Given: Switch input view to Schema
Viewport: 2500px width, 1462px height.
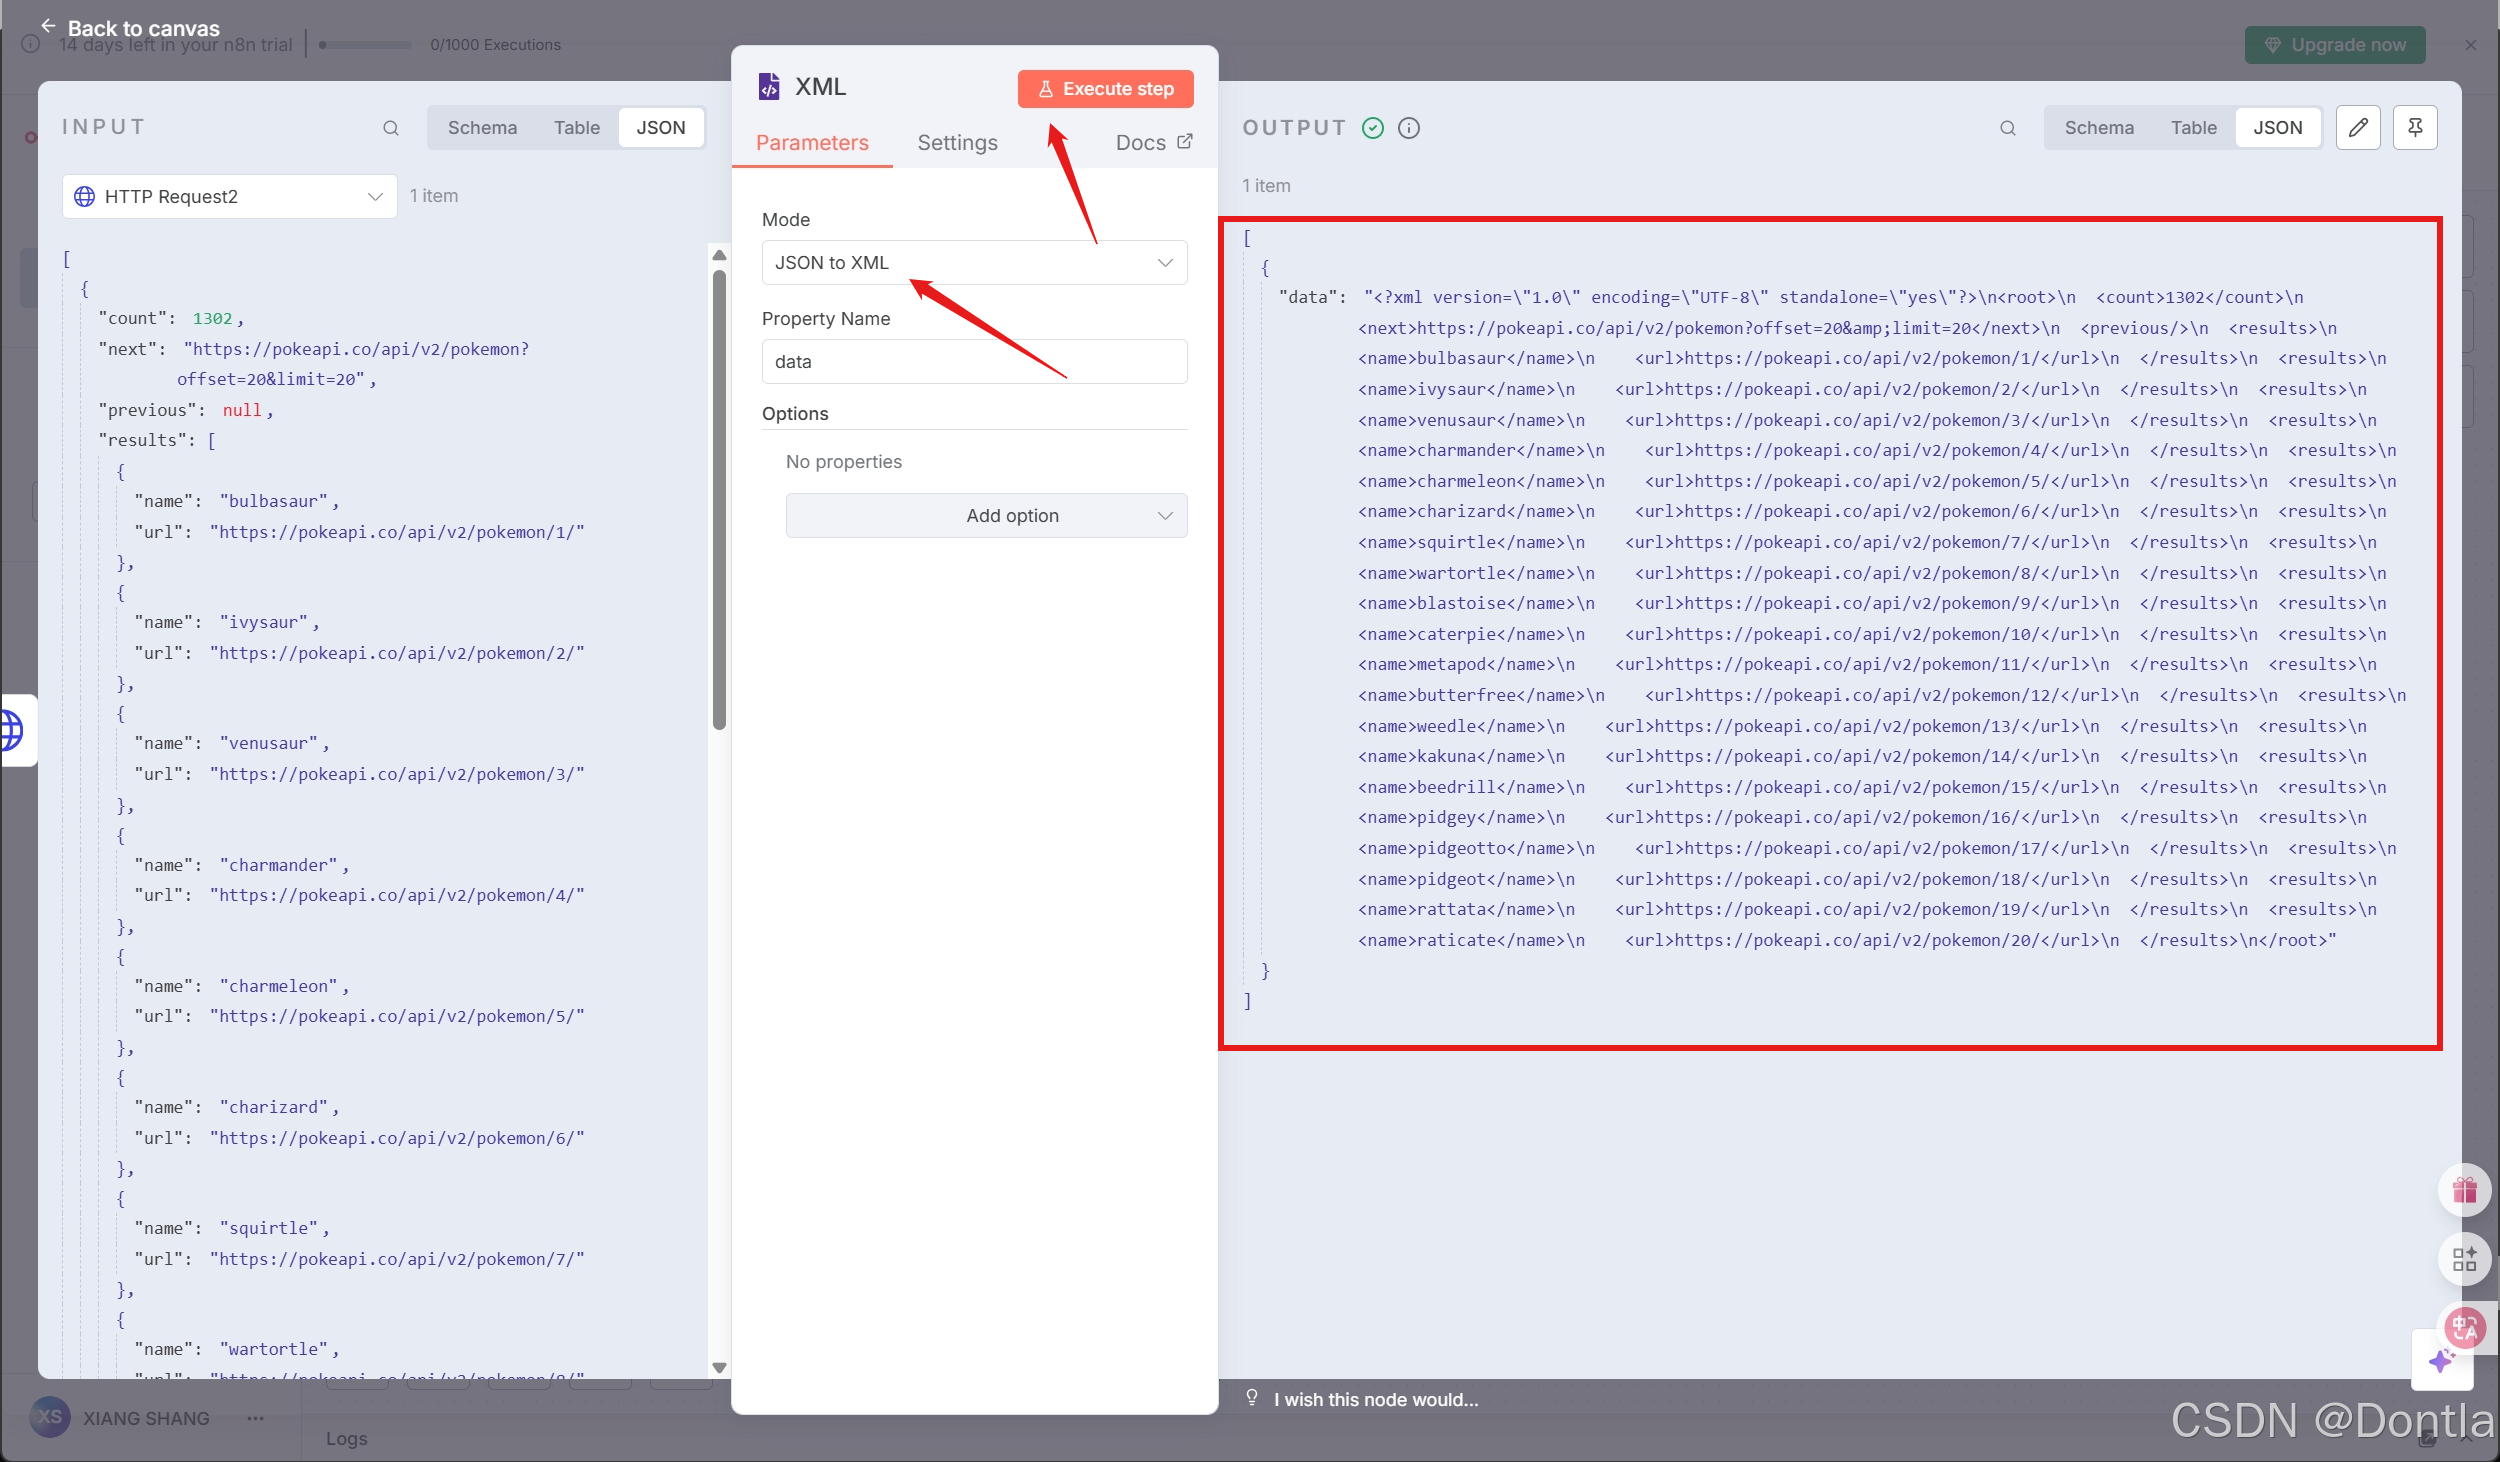Looking at the screenshot, I should pos(482,128).
